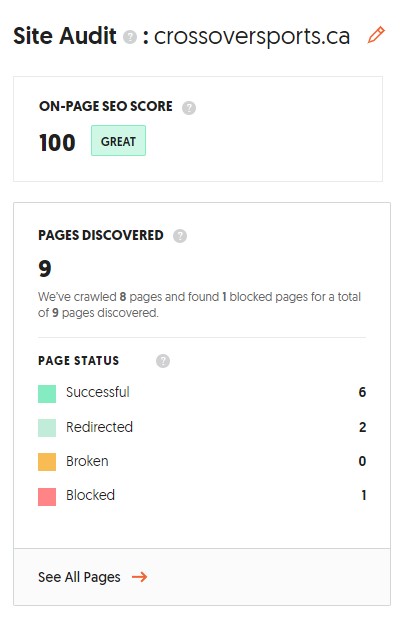
Task: Click the Successful count of 6
Action: click(x=362, y=392)
